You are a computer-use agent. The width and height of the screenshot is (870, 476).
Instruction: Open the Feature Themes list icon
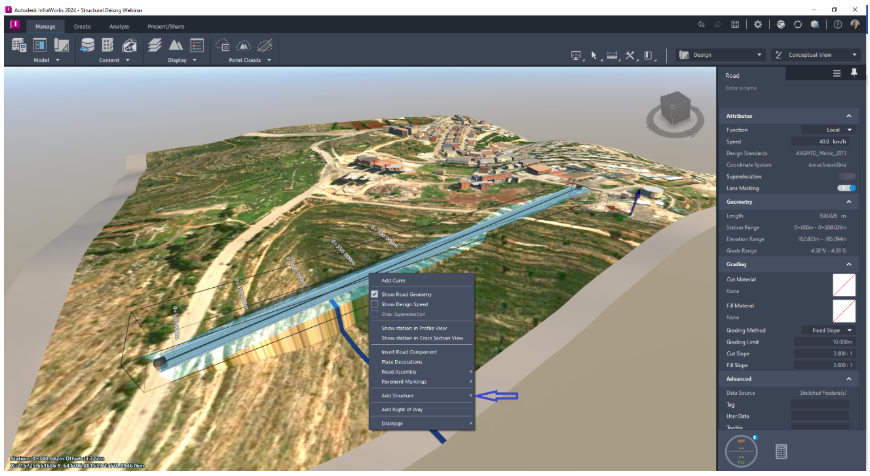click(x=197, y=45)
